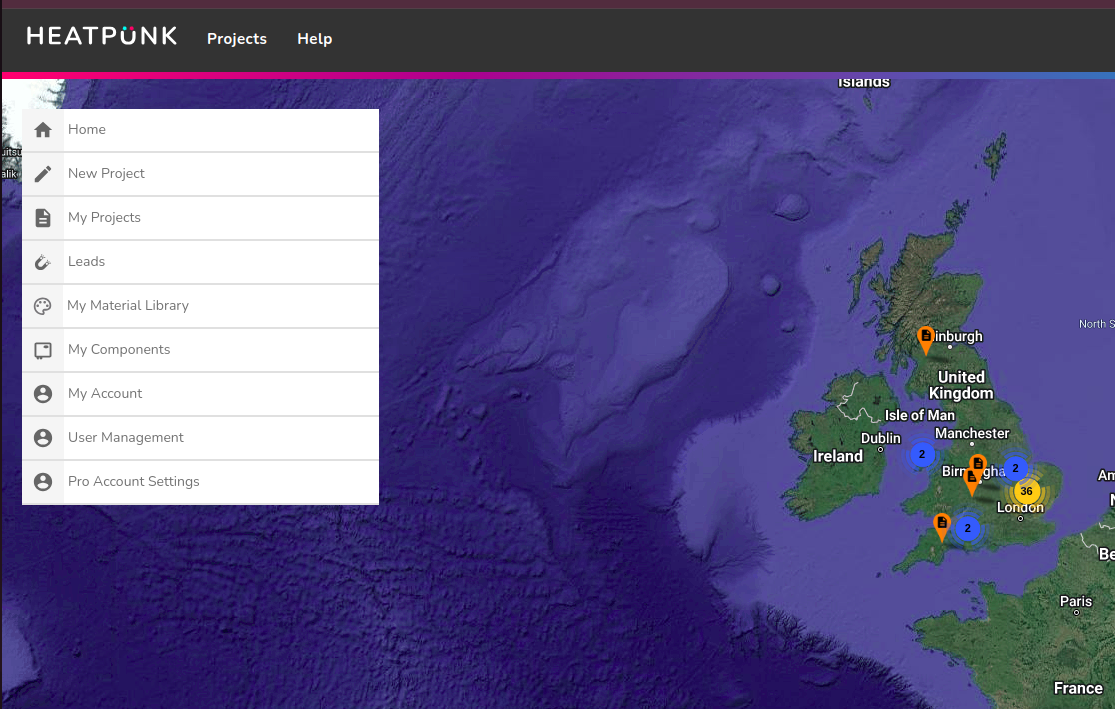Go to User Management entry
Screen dimensions: 1115x709
[x=201, y=439]
